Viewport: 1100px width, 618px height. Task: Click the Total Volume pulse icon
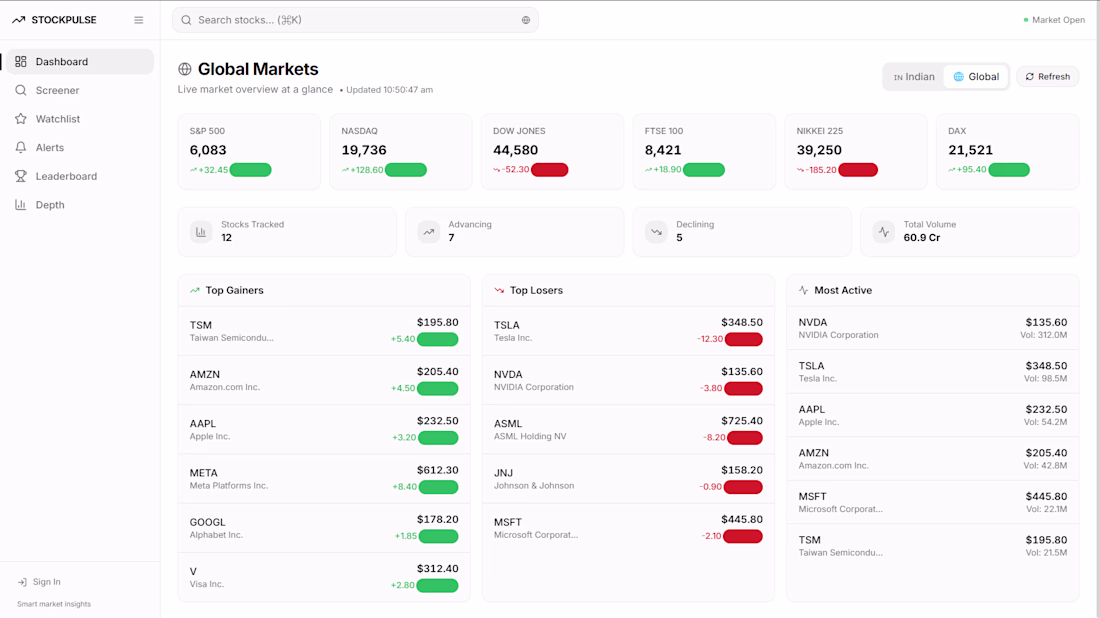[x=884, y=231]
